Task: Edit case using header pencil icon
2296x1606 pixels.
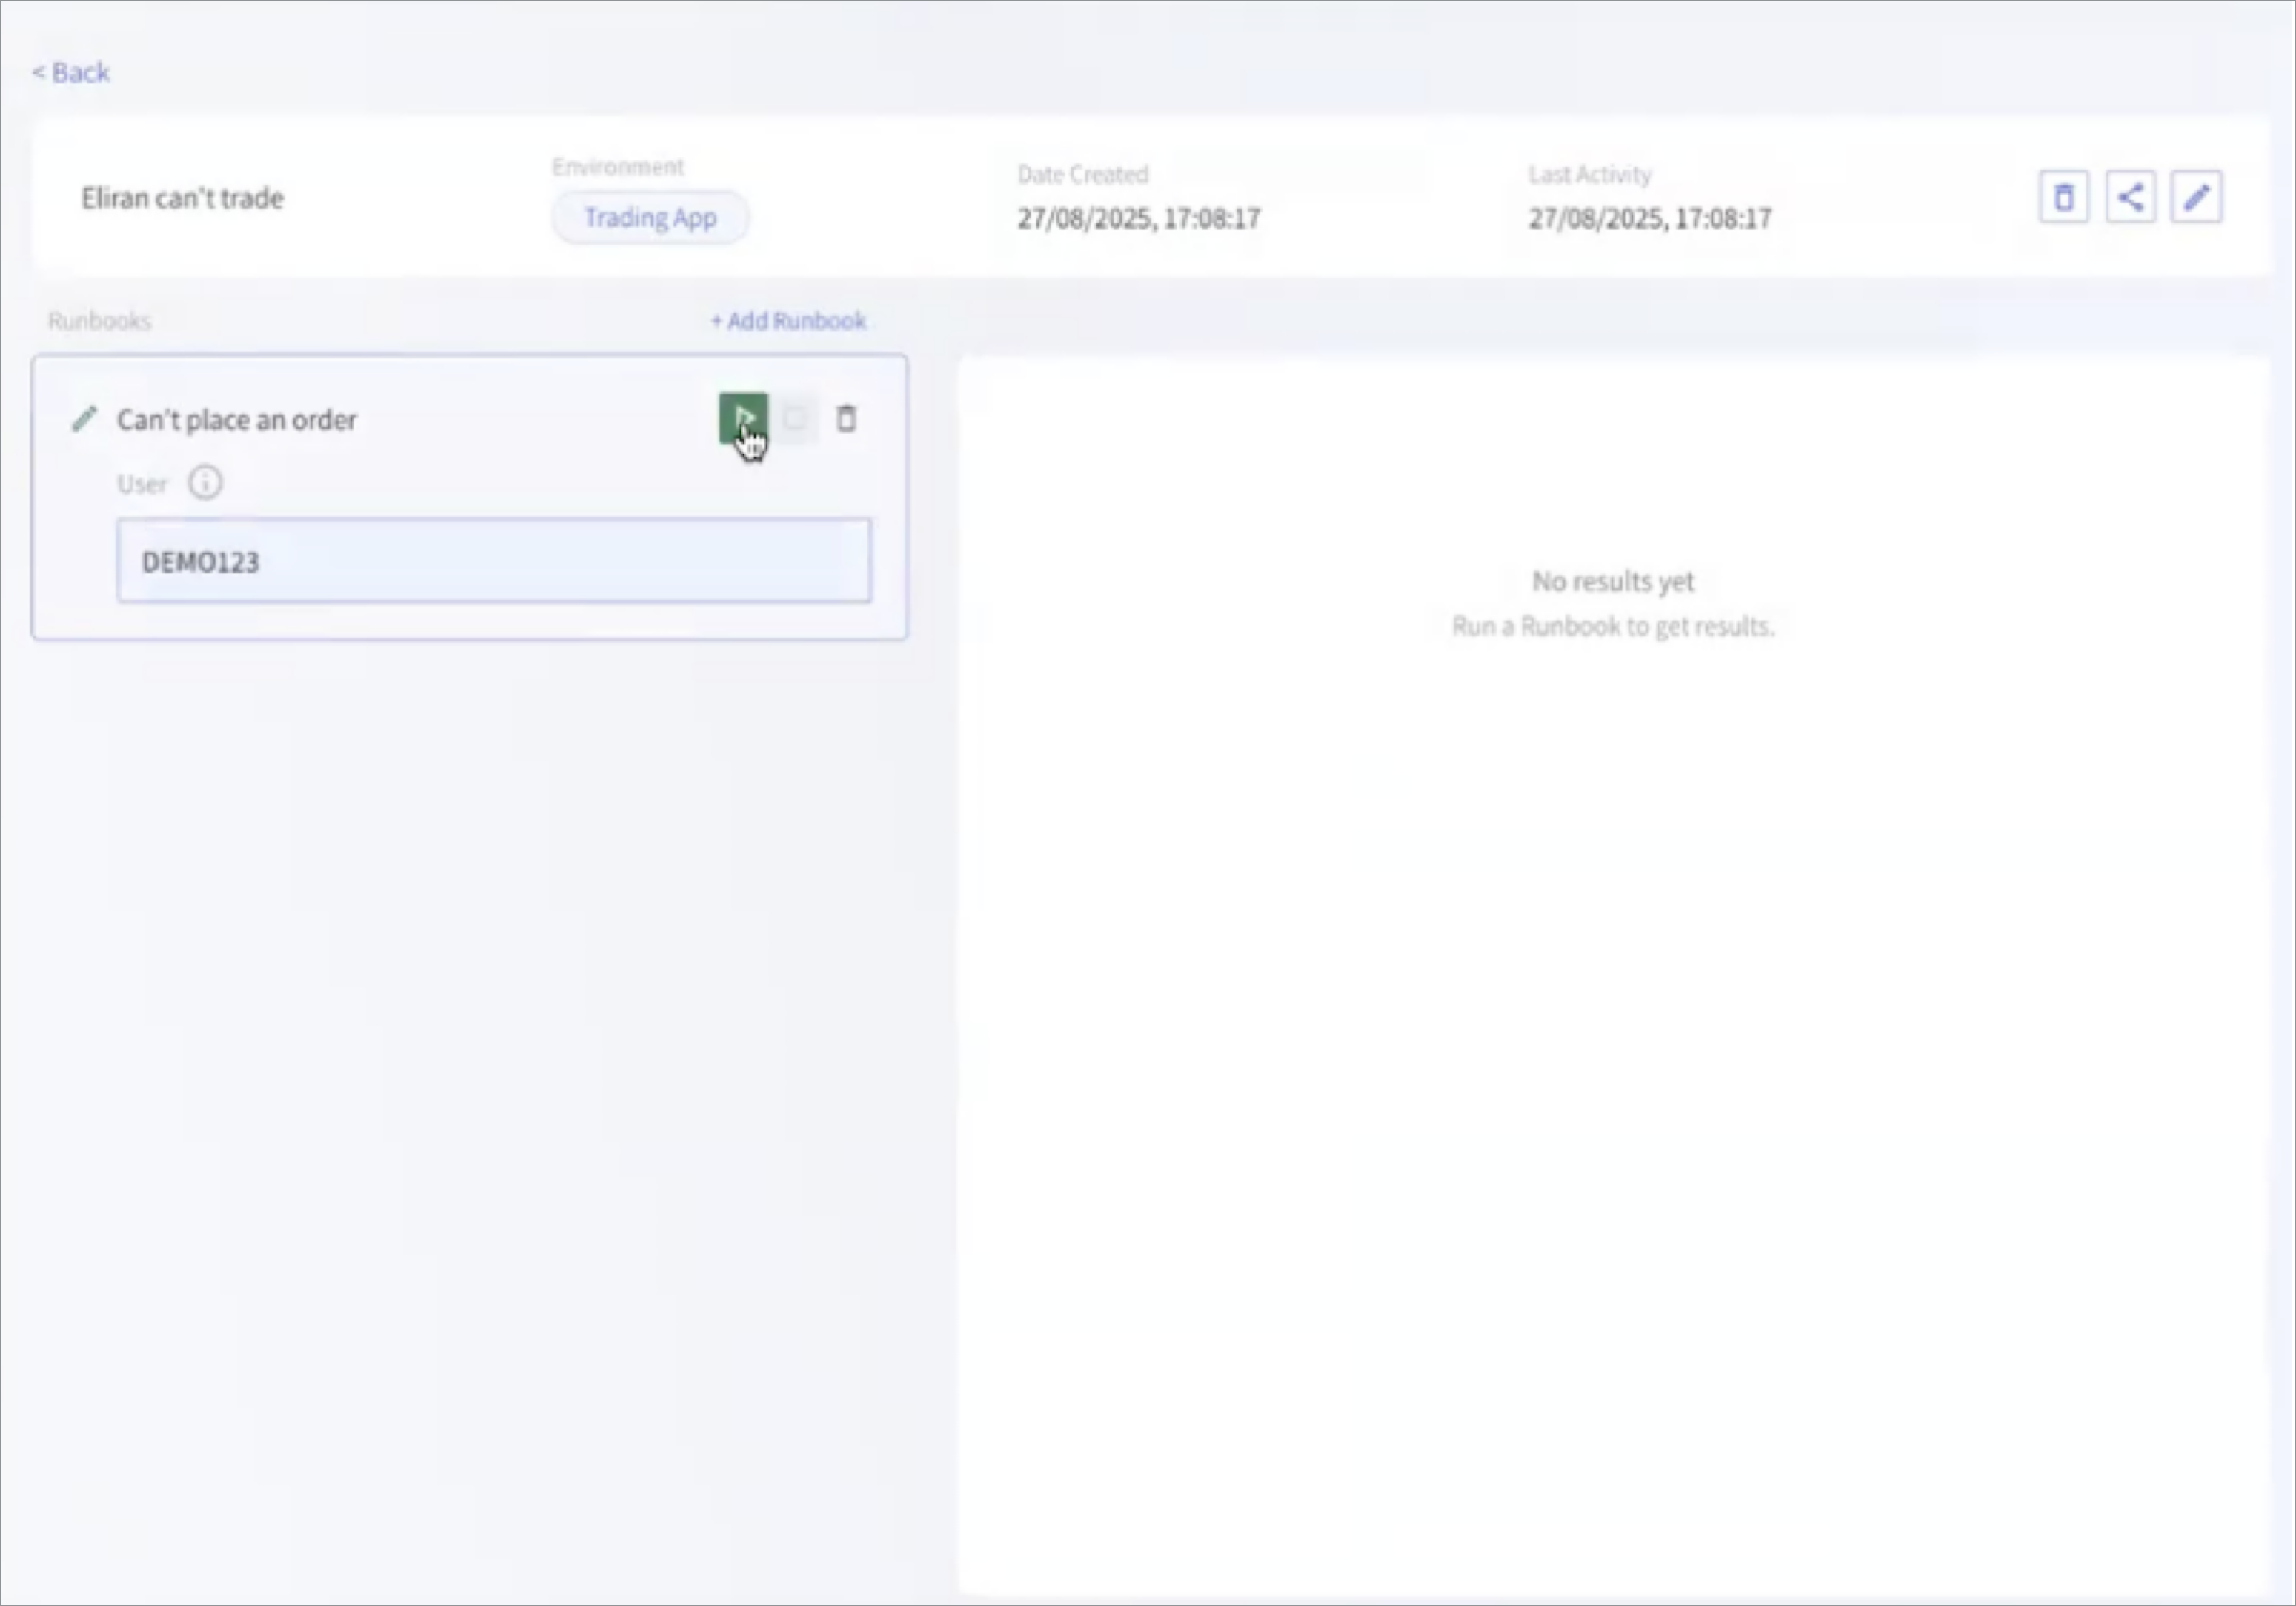Action: (2196, 197)
